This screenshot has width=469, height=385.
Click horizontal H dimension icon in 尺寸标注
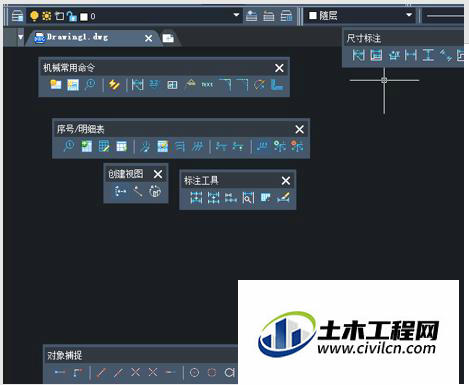411,55
